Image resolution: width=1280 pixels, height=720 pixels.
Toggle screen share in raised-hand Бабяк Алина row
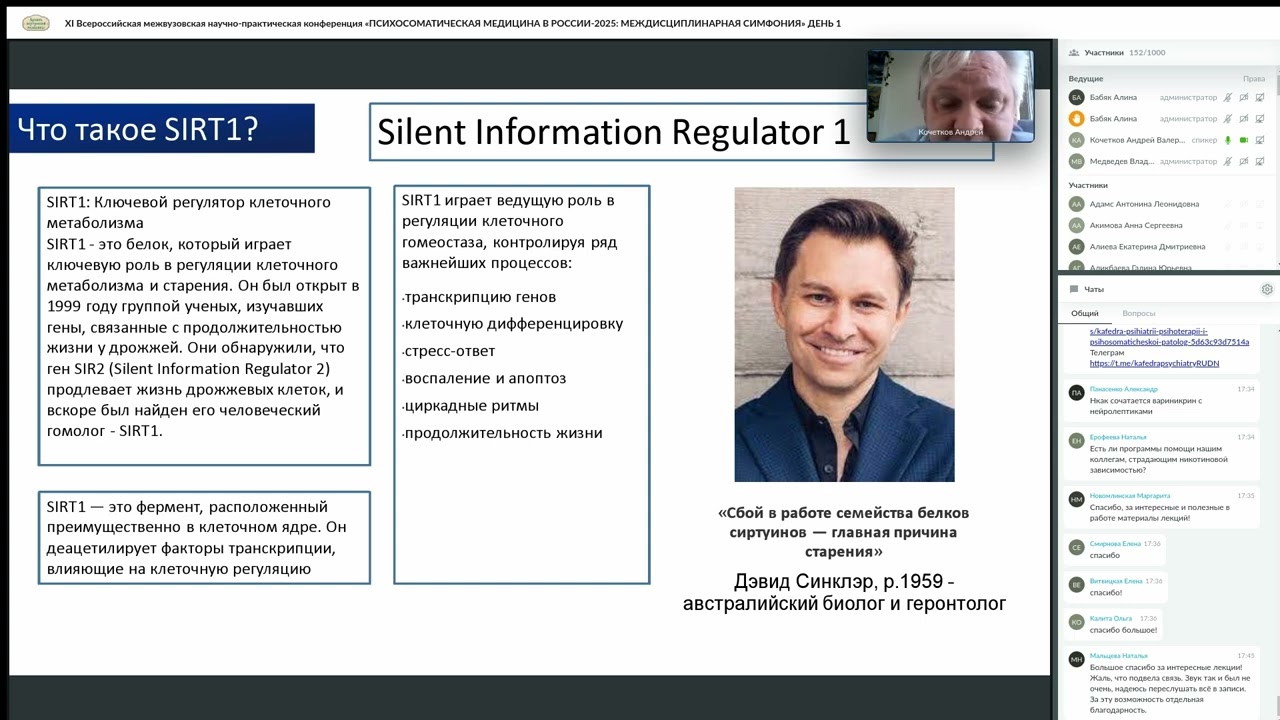click(1260, 118)
